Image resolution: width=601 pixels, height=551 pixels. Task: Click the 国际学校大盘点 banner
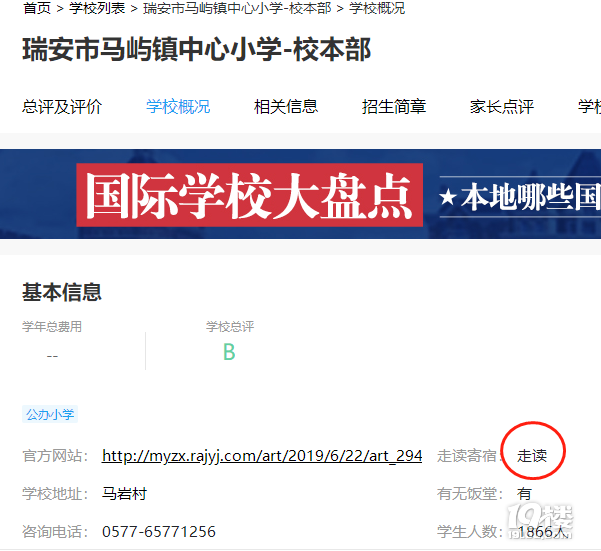coord(250,195)
